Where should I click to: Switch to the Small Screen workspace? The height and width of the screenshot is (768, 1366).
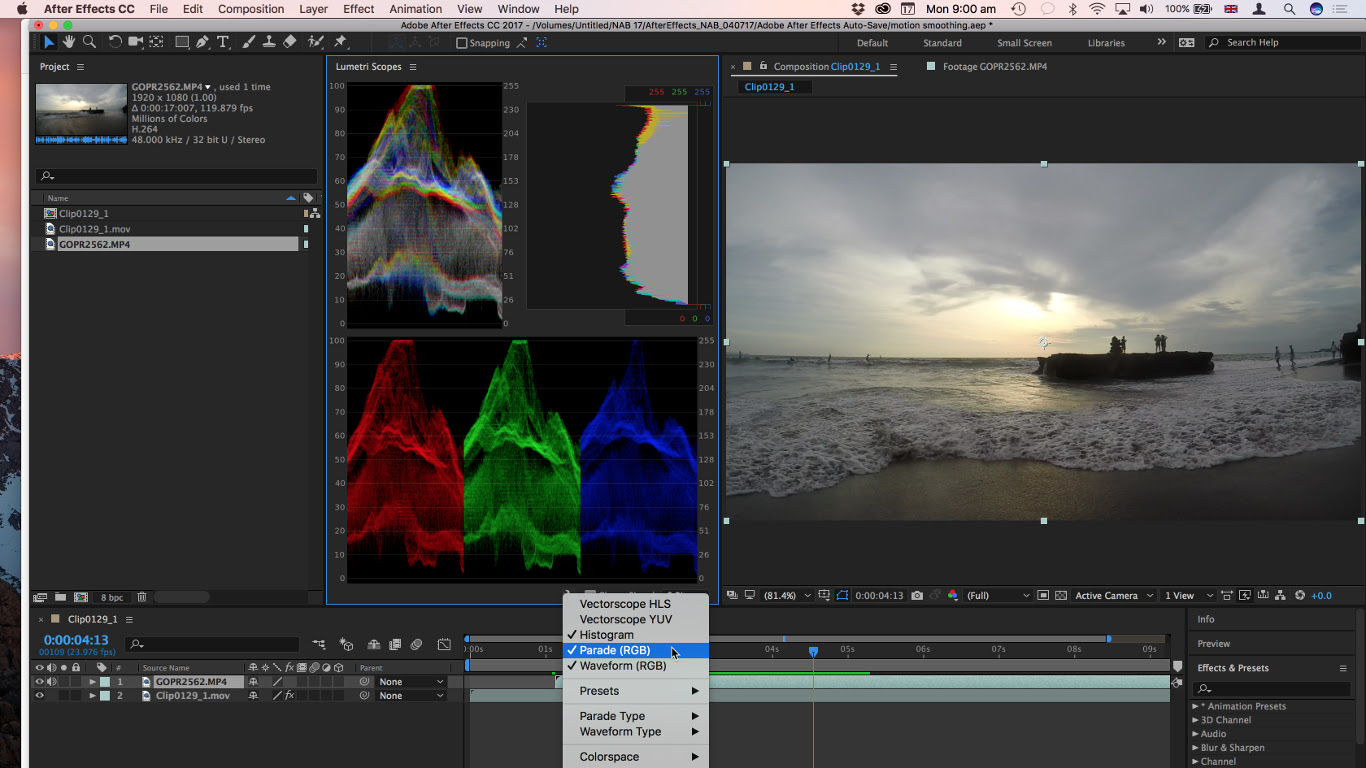pyautogui.click(x=1024, y=43)
